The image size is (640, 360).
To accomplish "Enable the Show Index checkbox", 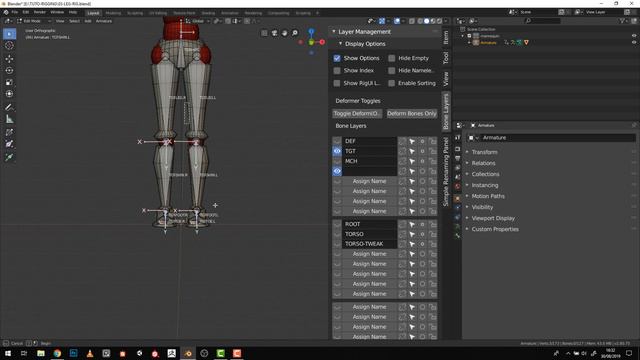I will point(337,71).
